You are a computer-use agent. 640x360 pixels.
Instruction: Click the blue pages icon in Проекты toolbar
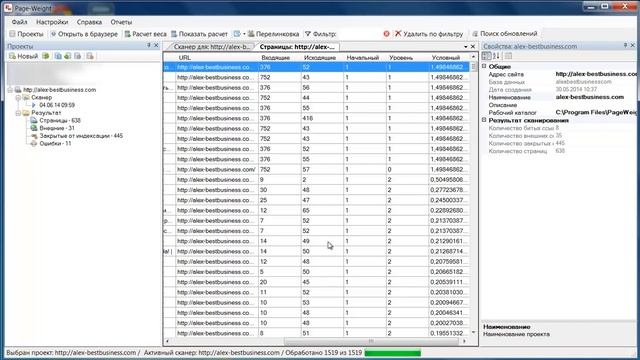58,56
